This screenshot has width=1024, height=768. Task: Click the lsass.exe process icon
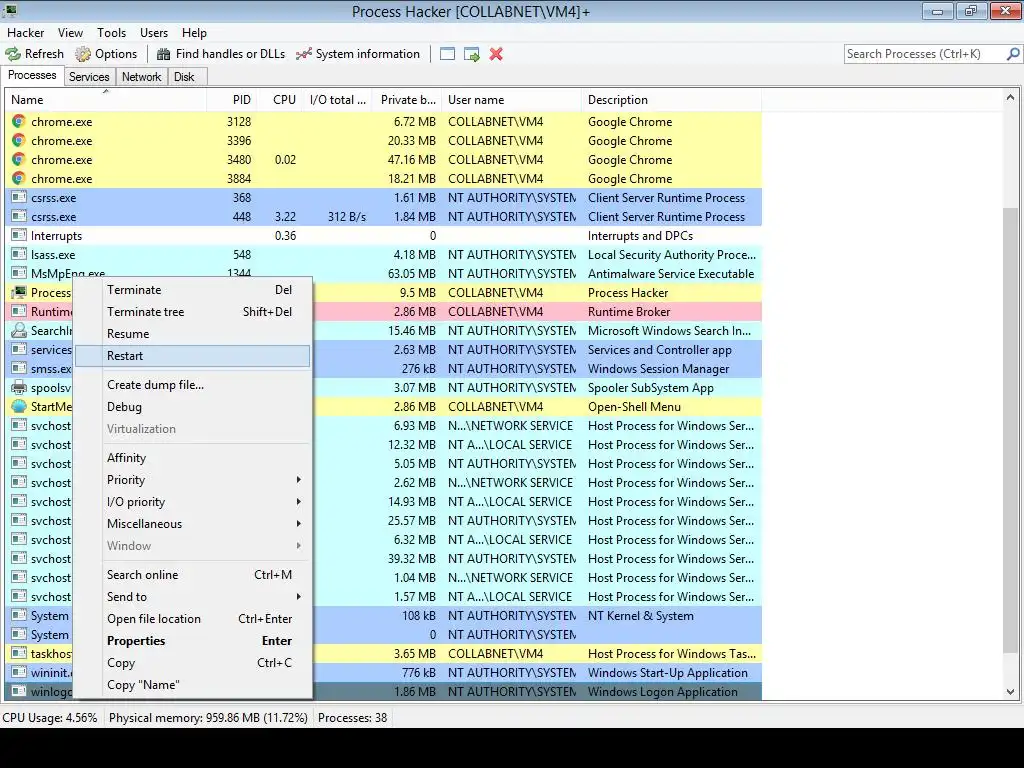pos(19,254)
